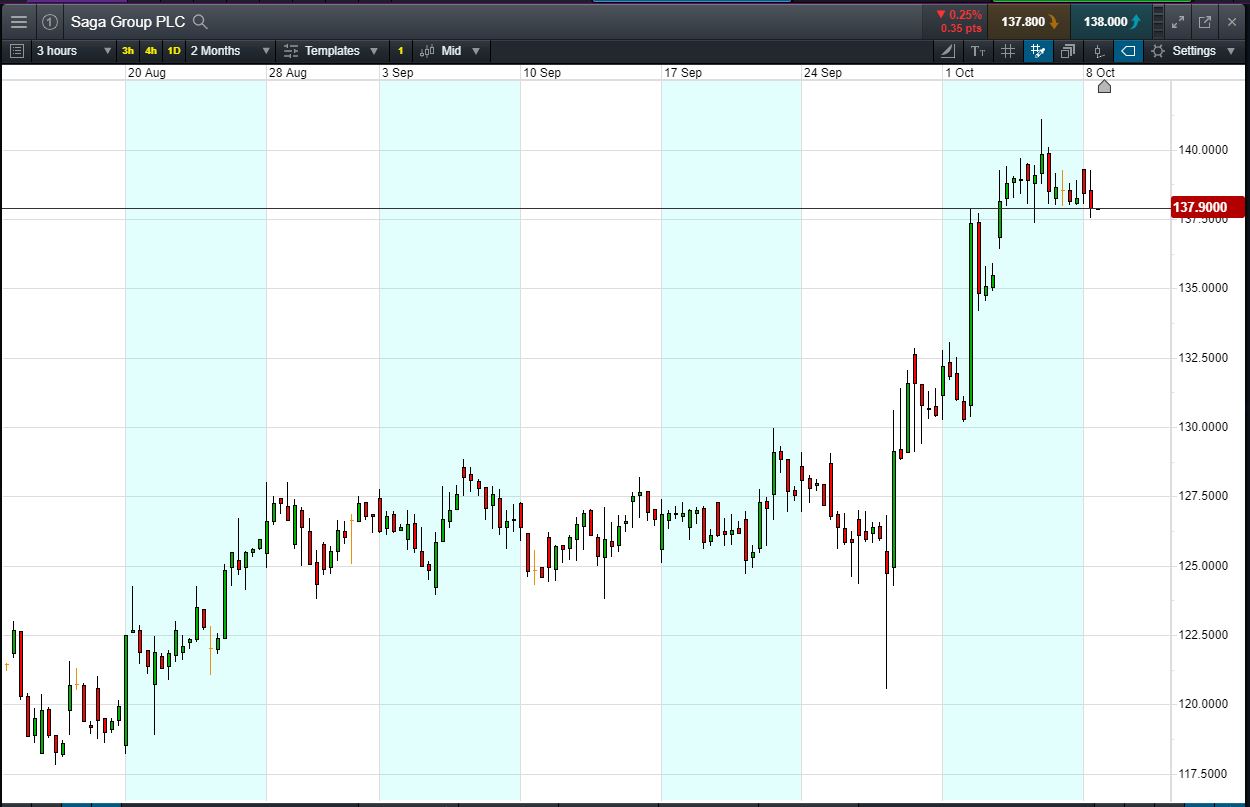Click the 122.5000 price axis label
This screenshot has width=1250, height=807.
click(1203, 635)
